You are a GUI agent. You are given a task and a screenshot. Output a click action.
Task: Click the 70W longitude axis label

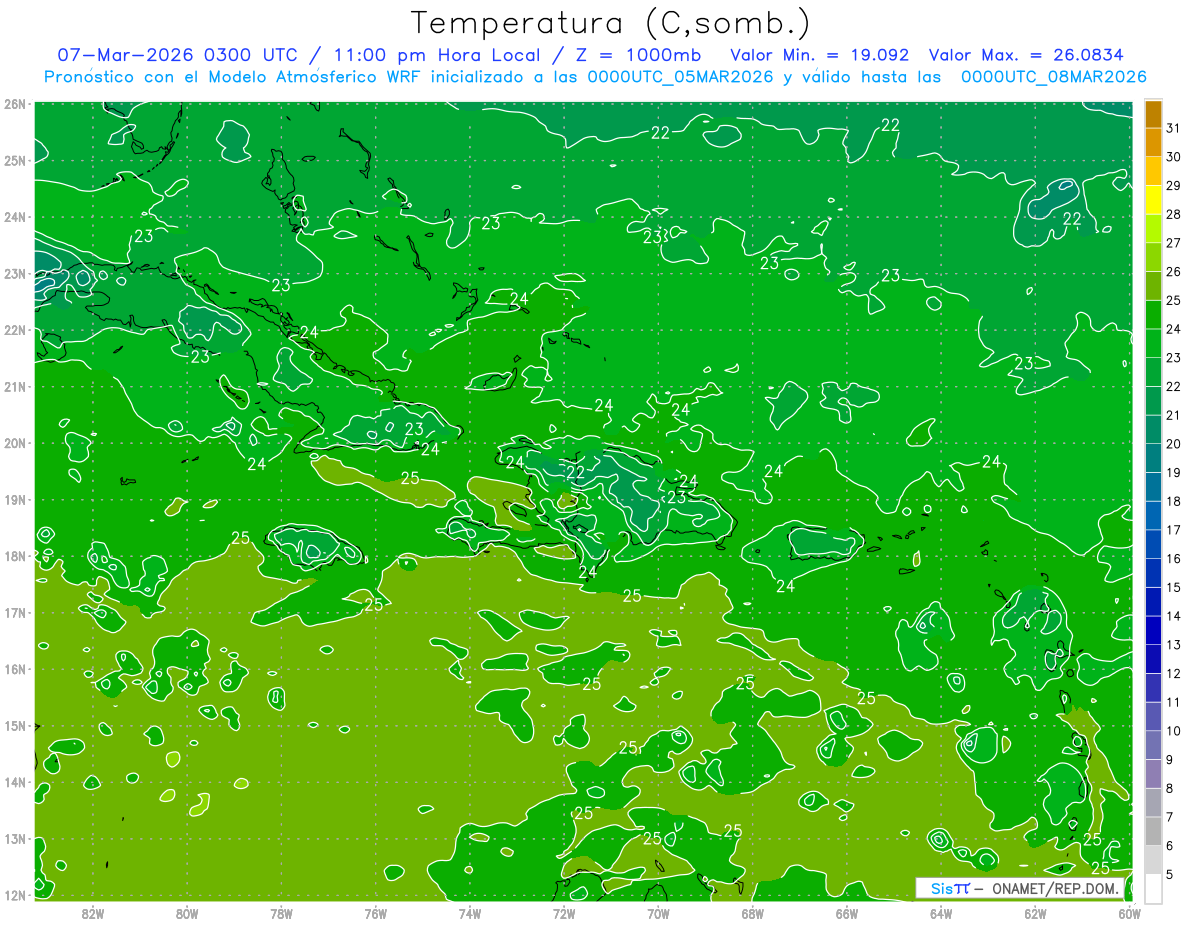(658, 914)
